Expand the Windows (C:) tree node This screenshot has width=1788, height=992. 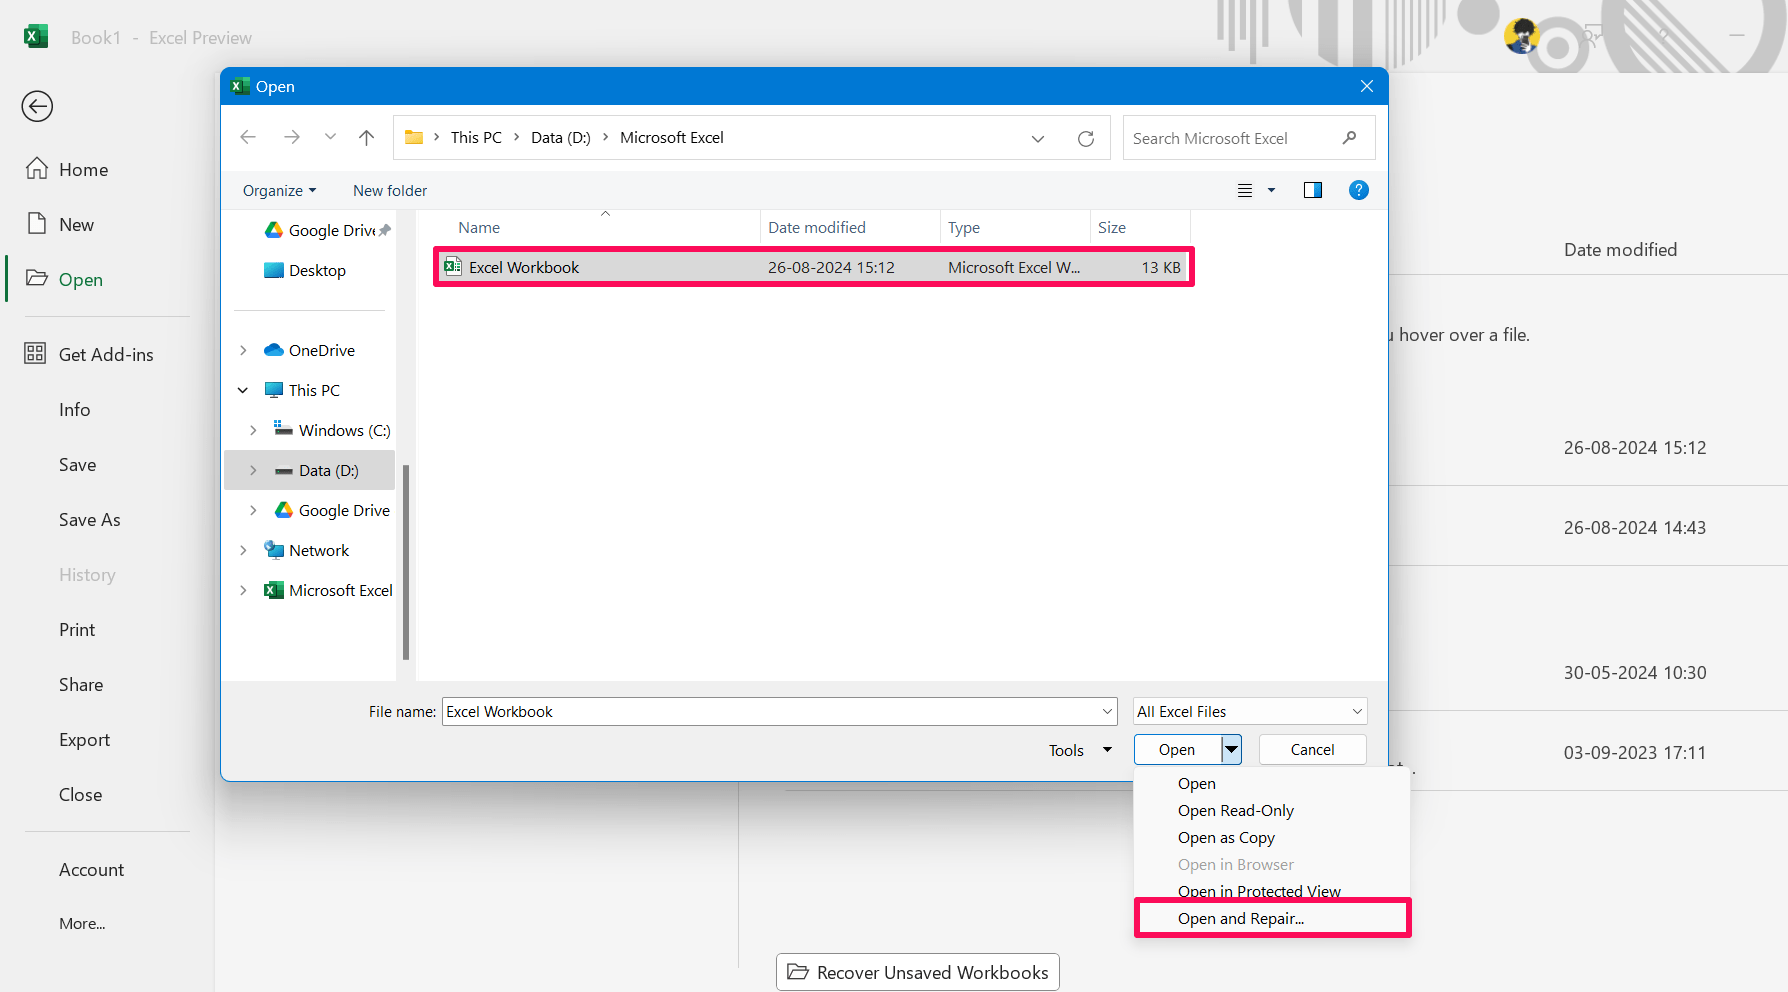253,430
